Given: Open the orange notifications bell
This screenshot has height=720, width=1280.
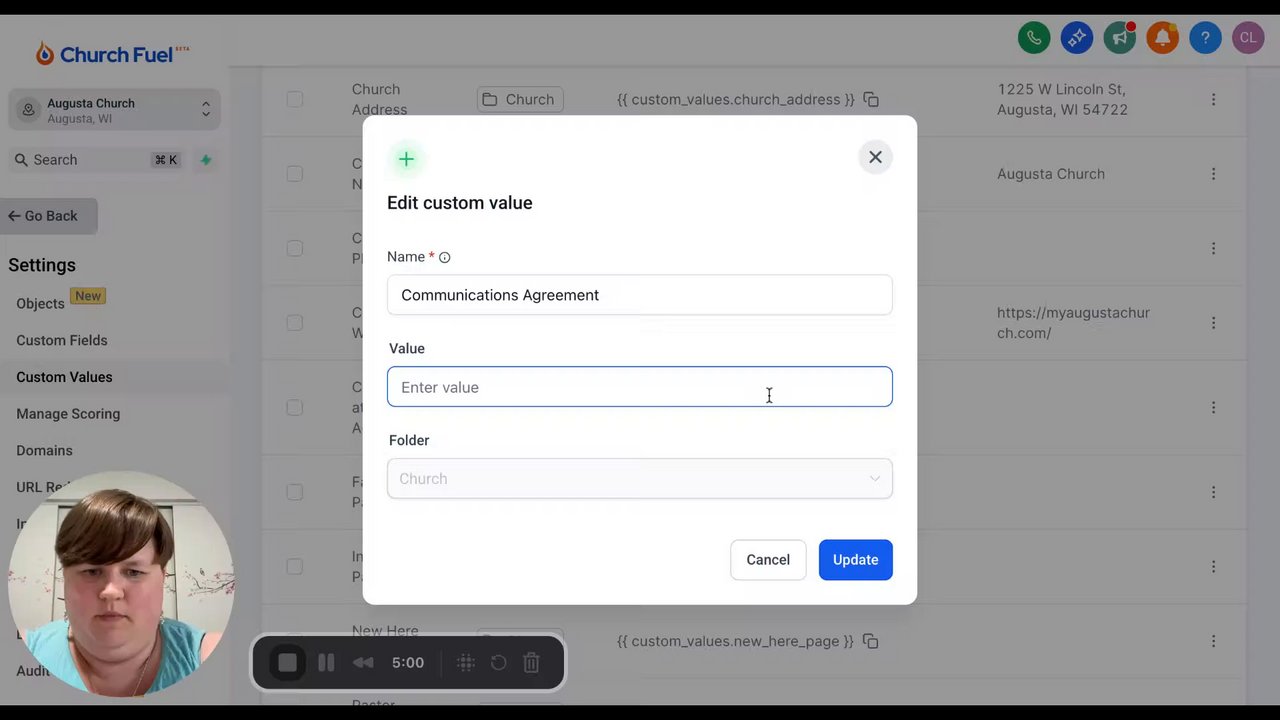Looking at the screenshot, I should coord(1162,38).
